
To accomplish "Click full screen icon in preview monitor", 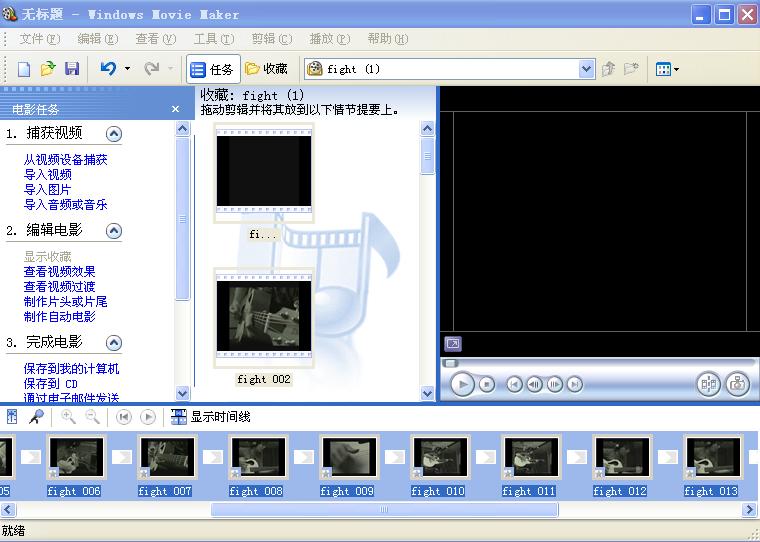I will tap(453, 344).
